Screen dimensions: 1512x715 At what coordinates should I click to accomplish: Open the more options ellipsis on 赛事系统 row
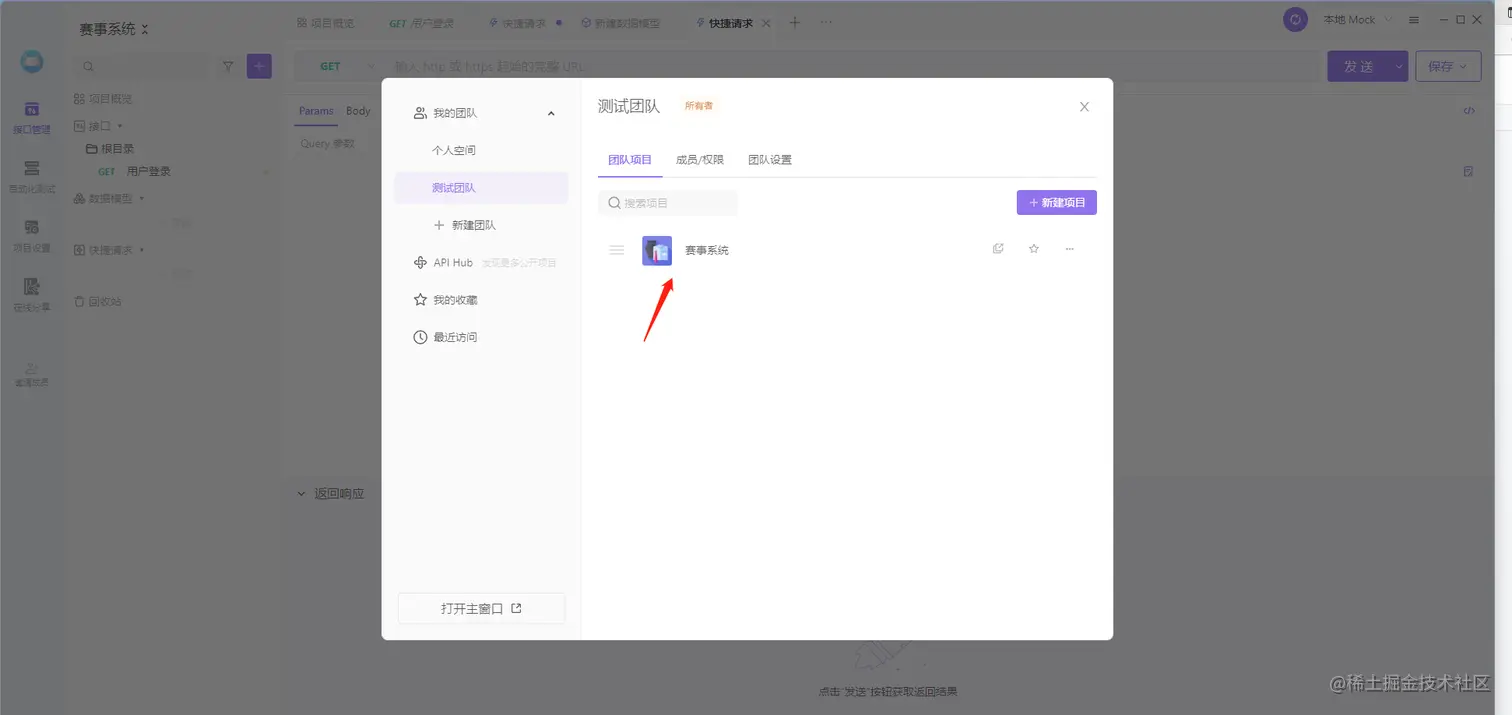(x=1070, y=249)
